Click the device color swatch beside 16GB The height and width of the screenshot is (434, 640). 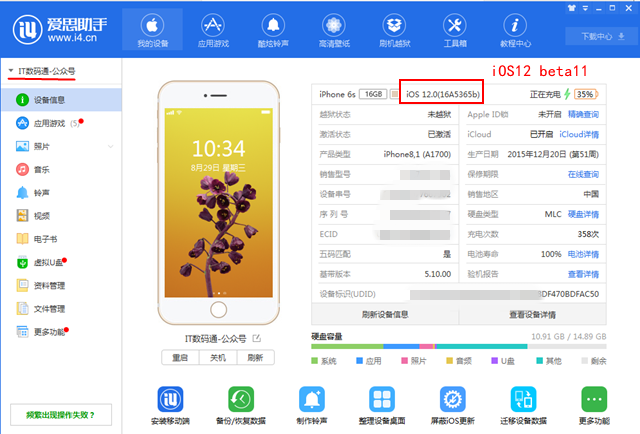[x=394, y=94]
